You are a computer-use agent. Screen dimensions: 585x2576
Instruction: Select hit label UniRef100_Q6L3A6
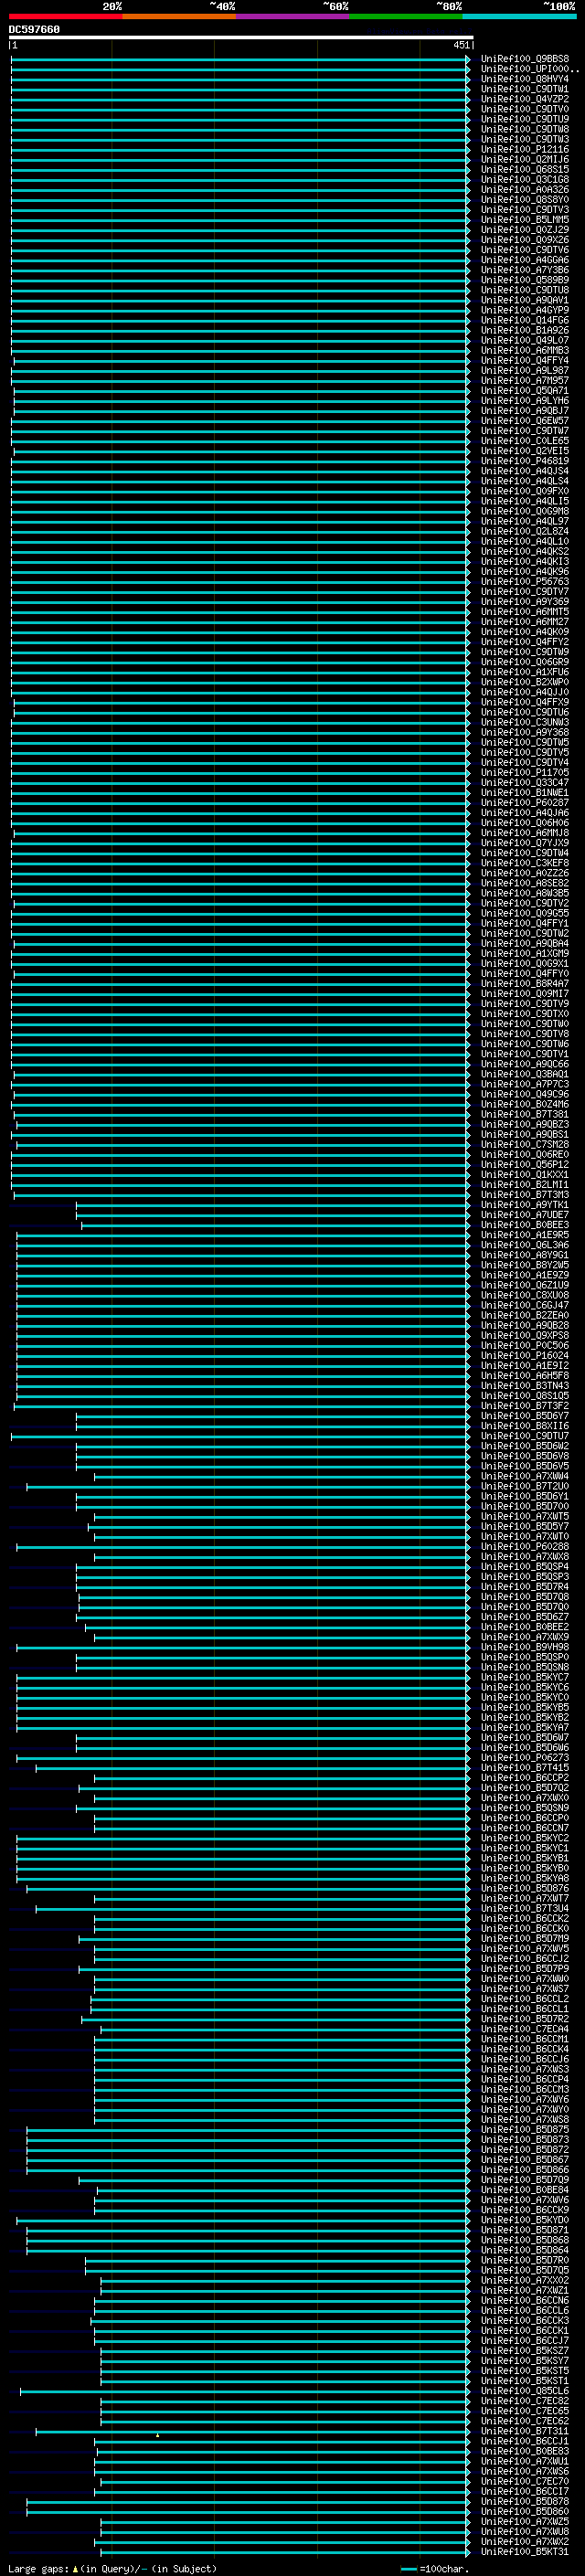[x=525, y=1245]
